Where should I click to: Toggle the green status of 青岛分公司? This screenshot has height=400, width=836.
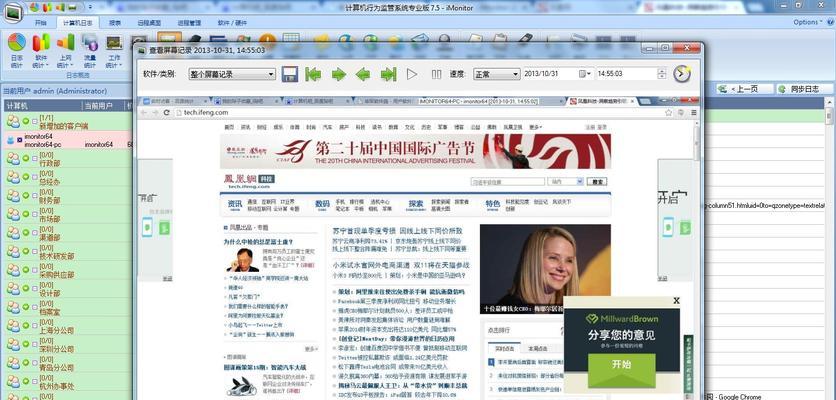[x=26, y=363]
